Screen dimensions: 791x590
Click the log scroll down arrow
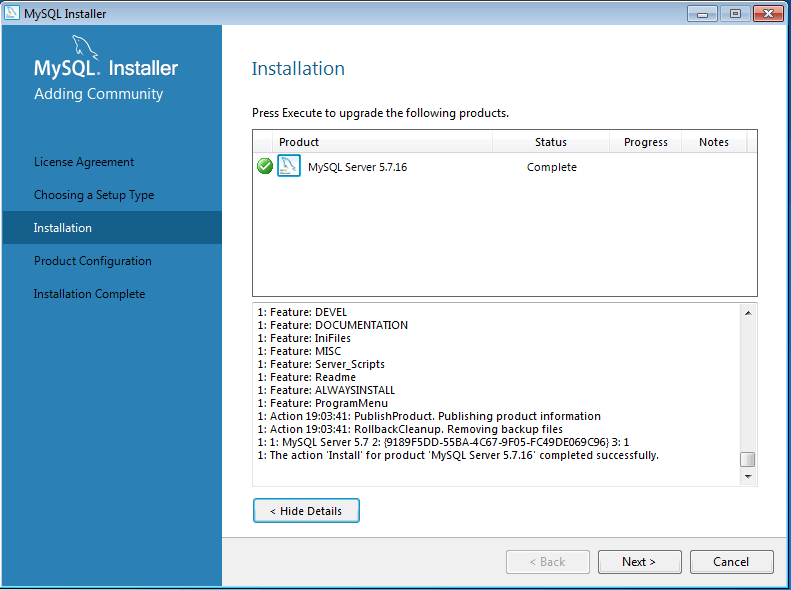[x=748, y=477]
